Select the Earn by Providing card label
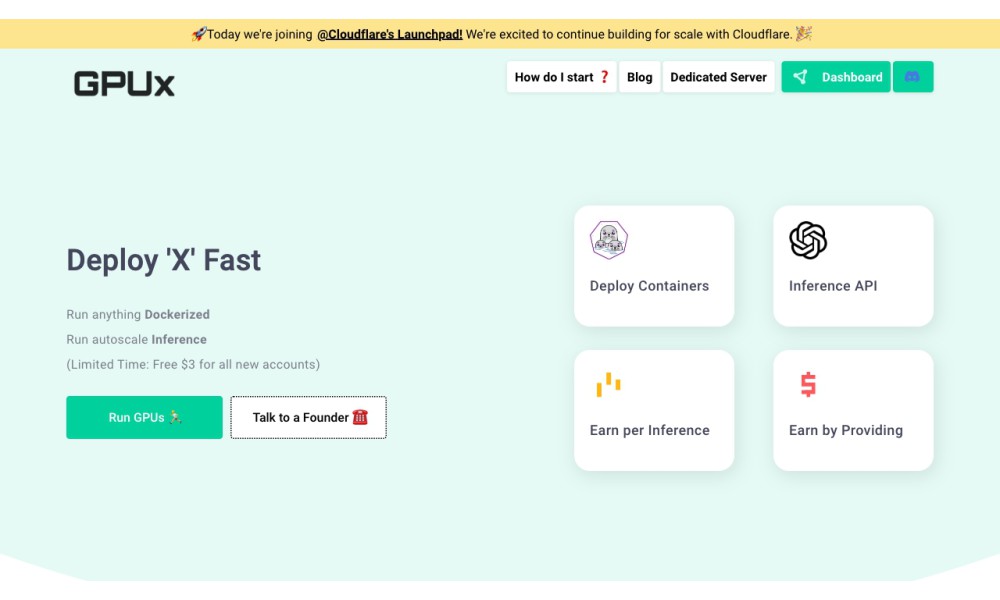1000x600 pixels. click(x=846, y=430)
